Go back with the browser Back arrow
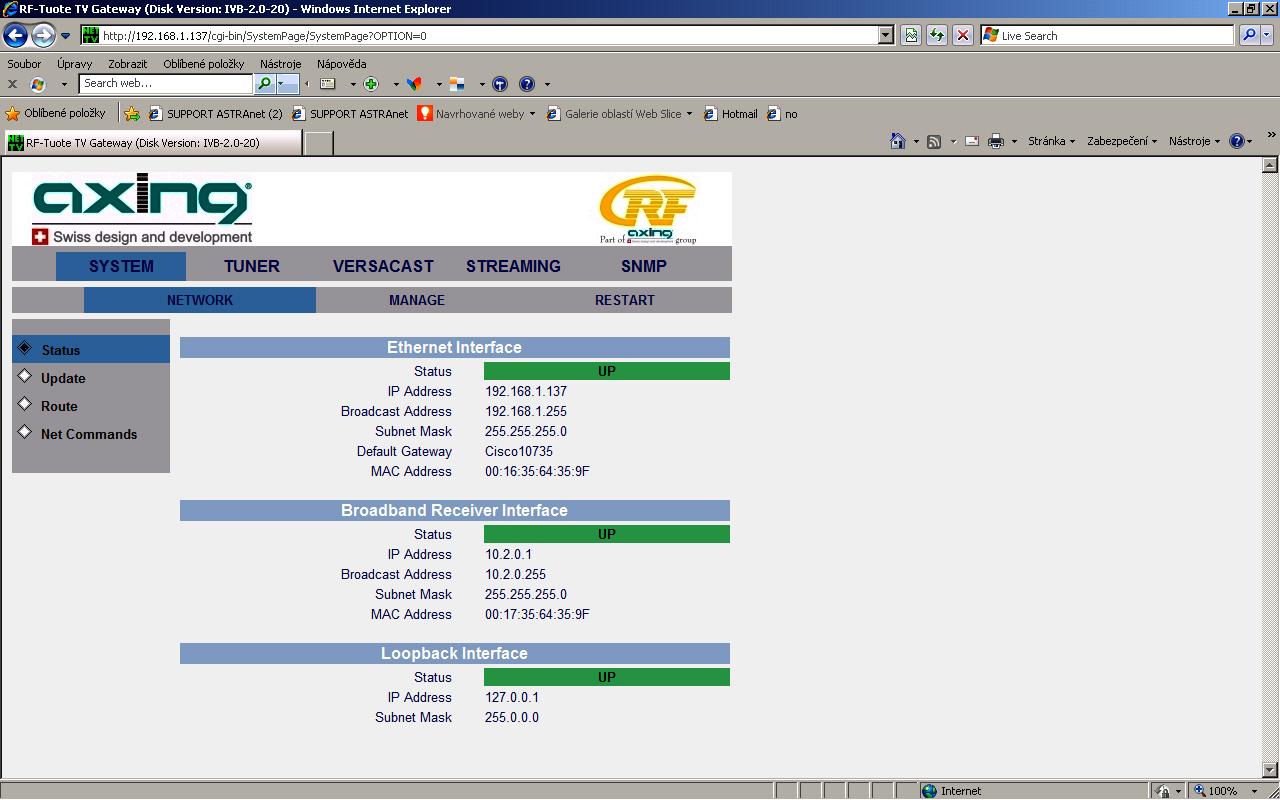1280x800 pixels. [16, 36]
